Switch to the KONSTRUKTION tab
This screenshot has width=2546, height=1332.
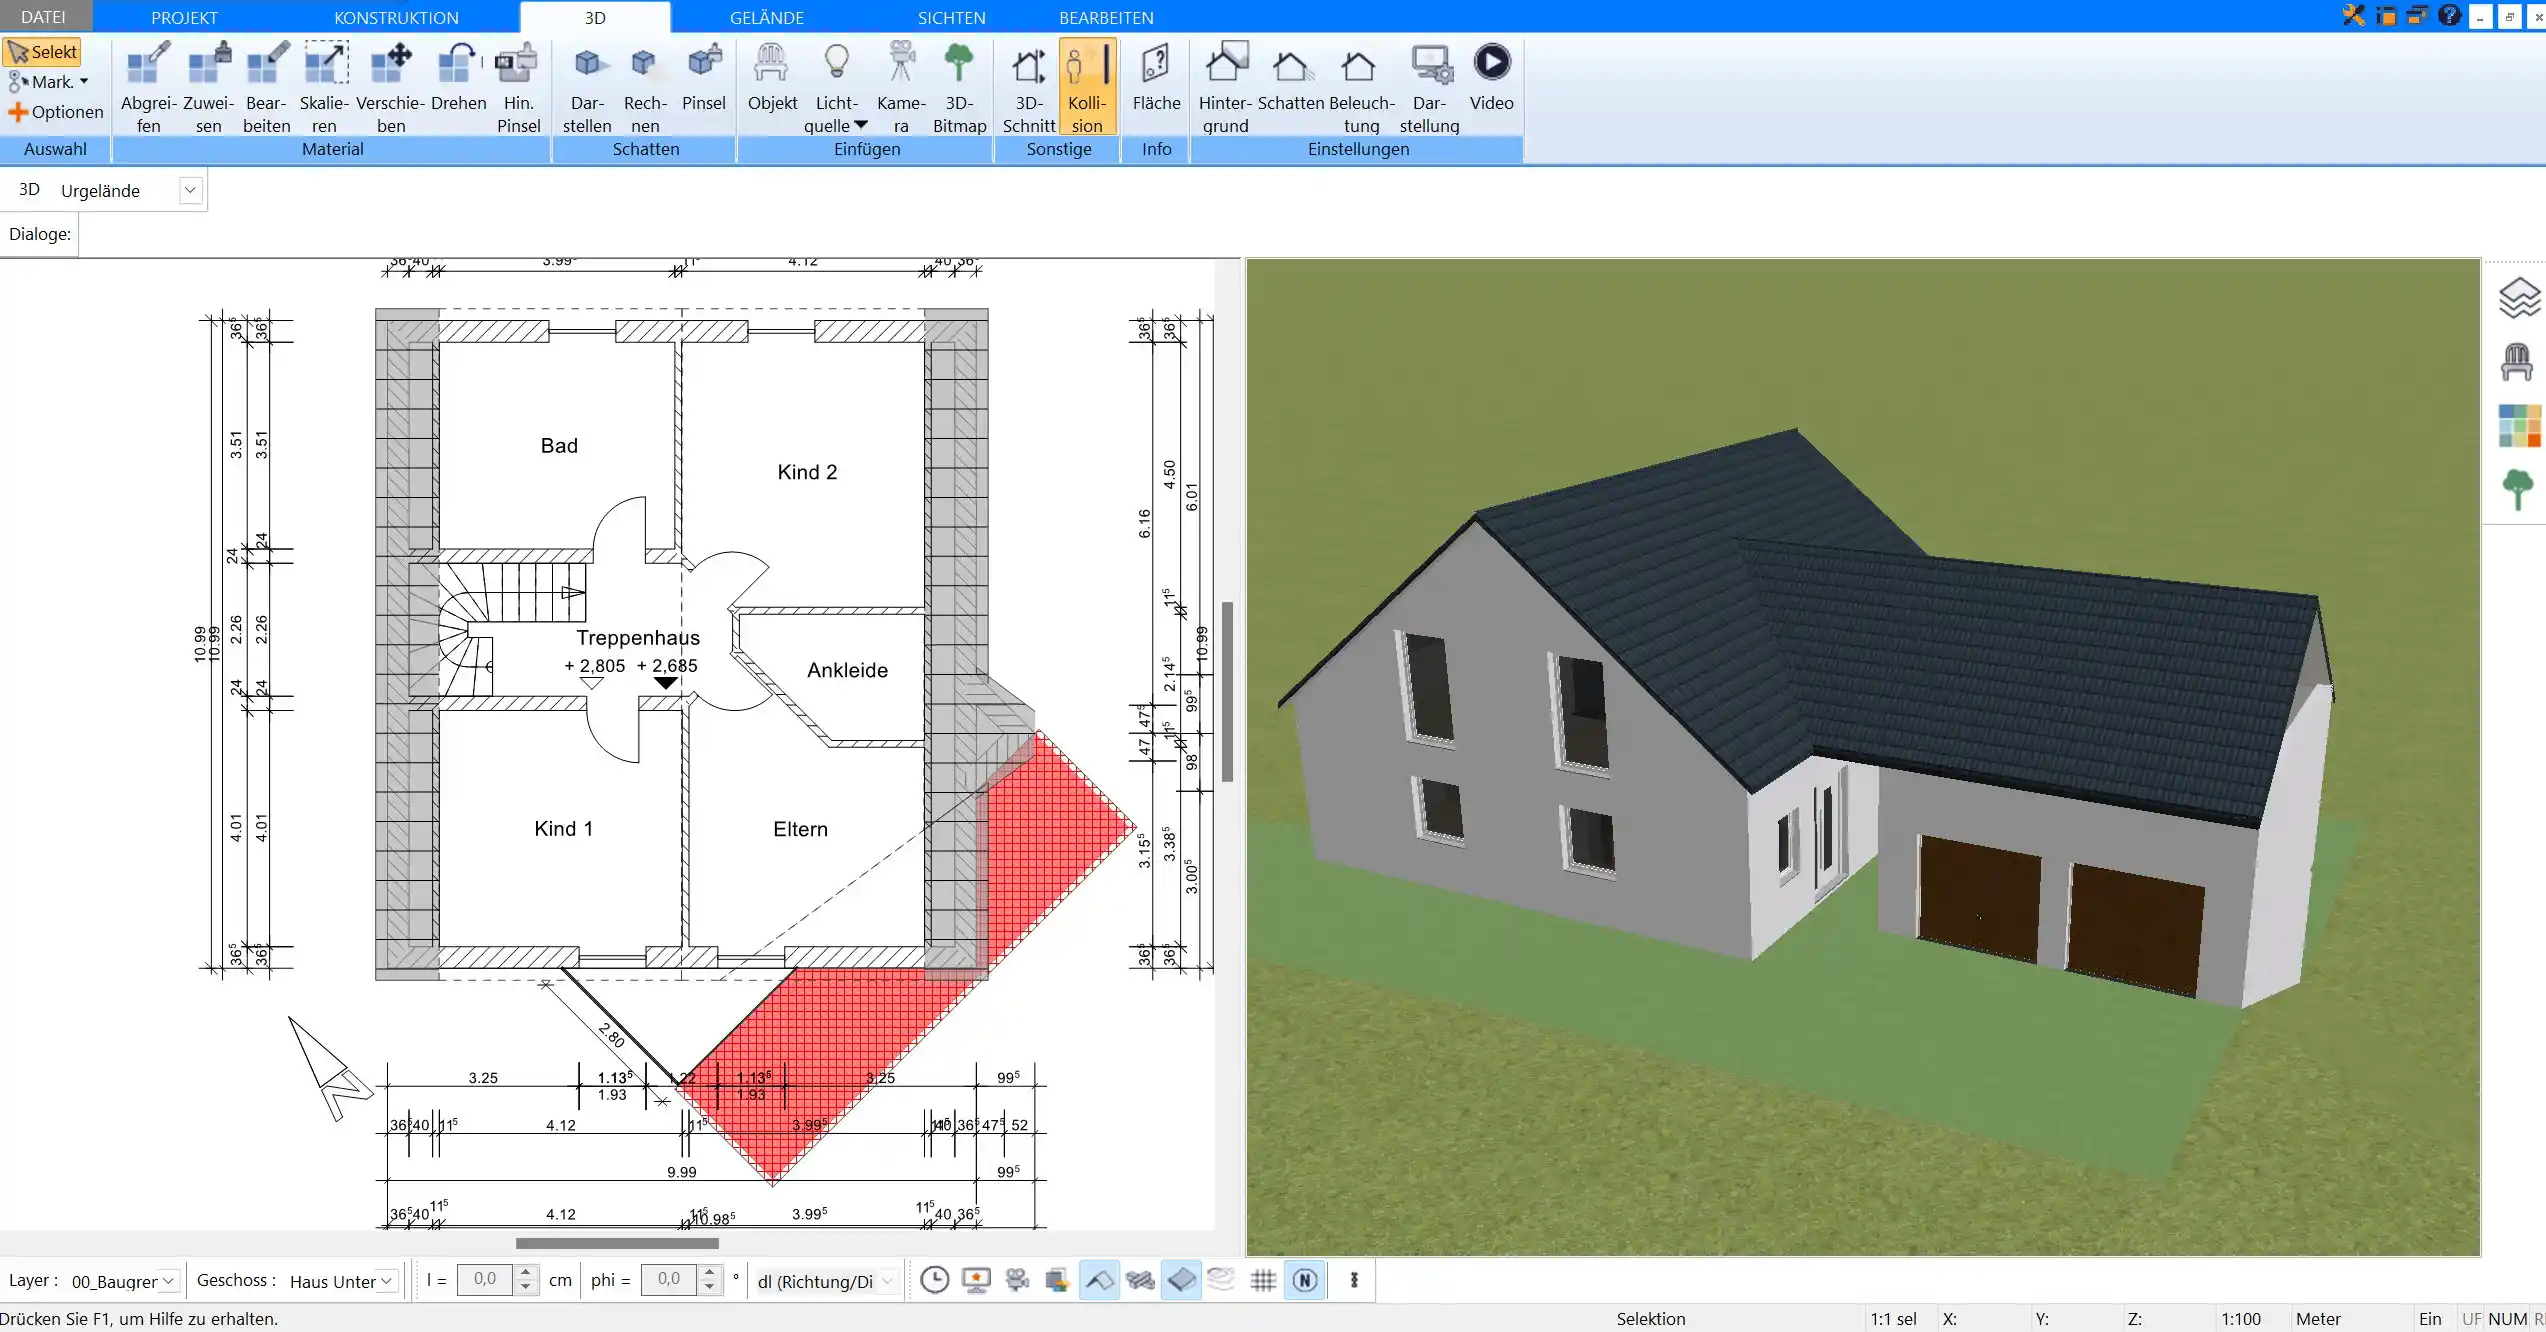pos(396,17)
